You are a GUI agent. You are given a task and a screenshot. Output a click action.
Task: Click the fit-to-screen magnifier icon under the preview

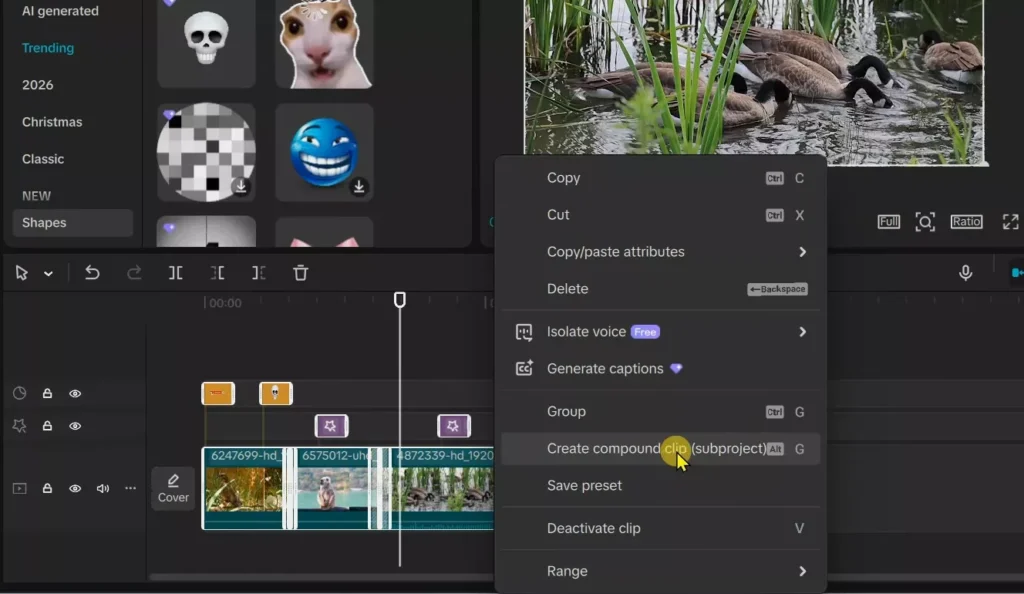click(x=925, y=221)
